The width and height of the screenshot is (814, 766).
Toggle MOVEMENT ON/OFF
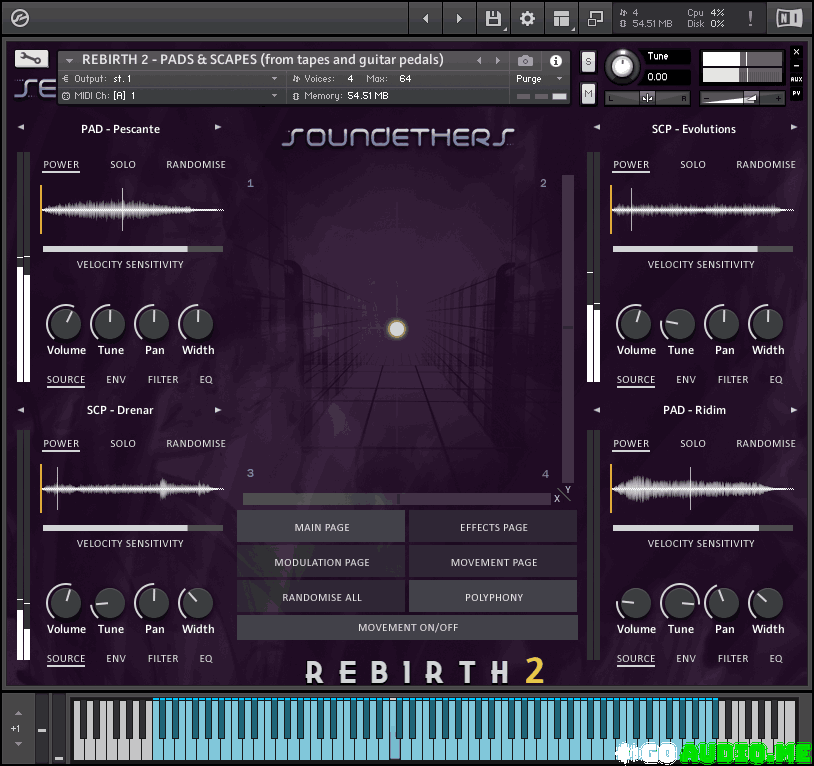click(408, 628)
